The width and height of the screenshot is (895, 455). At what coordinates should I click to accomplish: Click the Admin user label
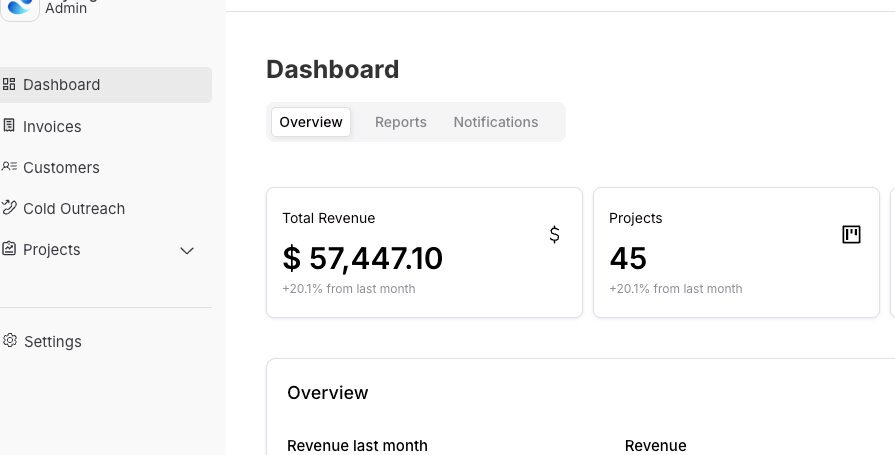pos(66,8)
